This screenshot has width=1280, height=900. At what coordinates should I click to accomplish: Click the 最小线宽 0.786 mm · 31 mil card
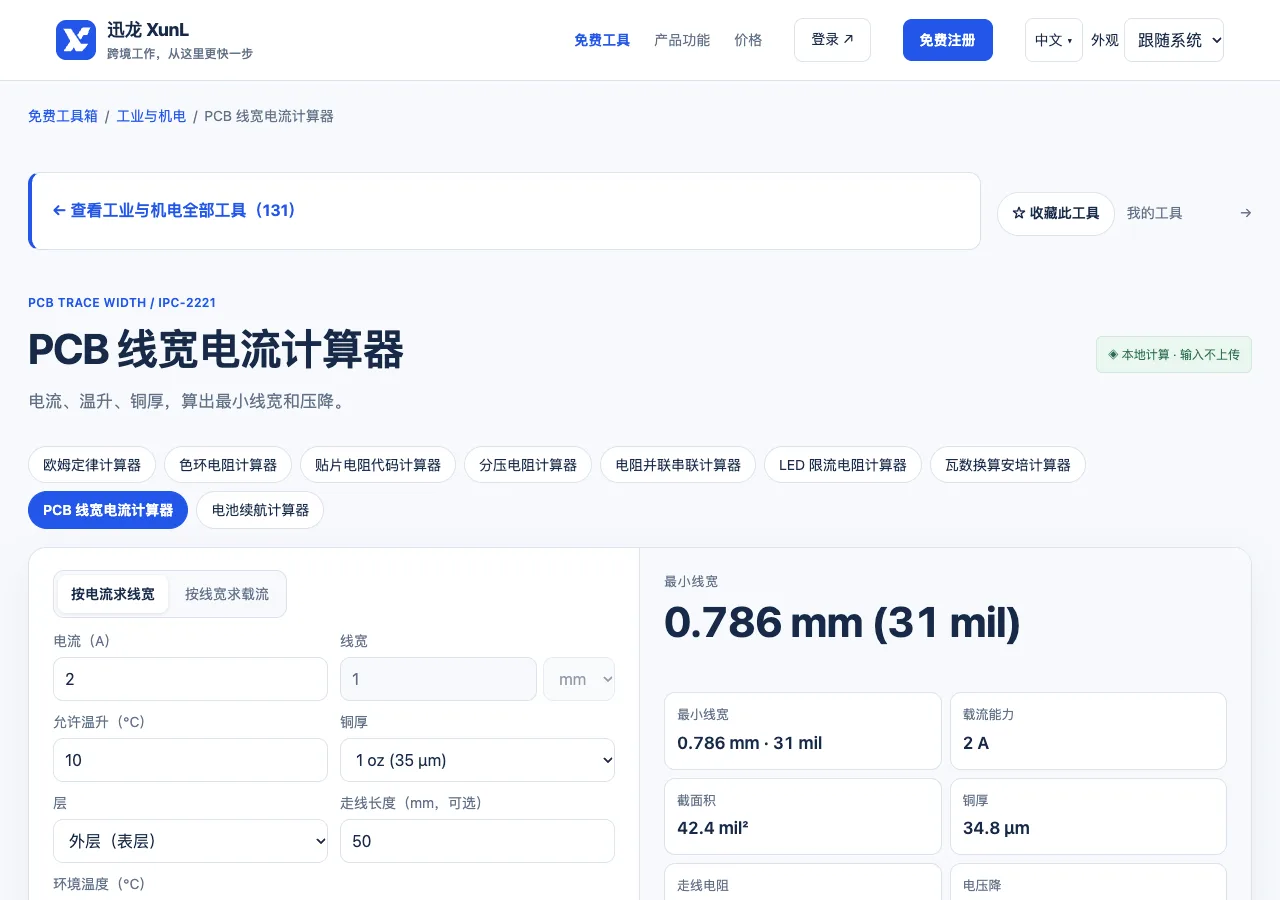803,731
